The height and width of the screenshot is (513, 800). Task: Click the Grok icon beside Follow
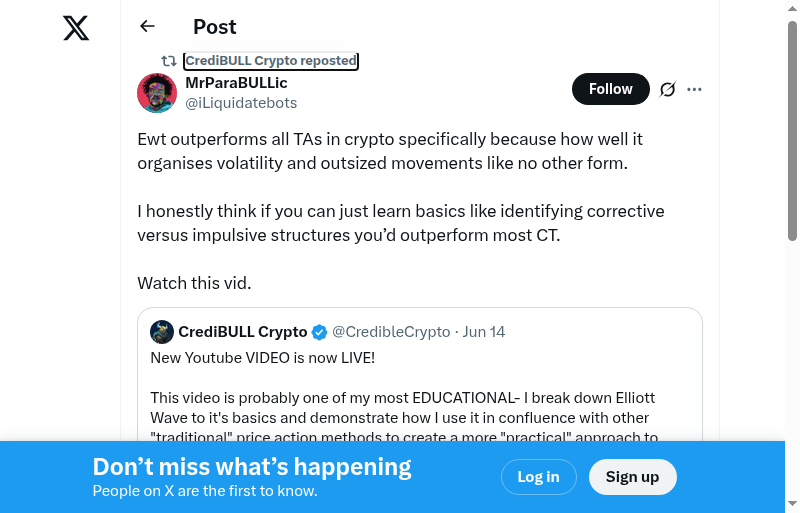pyautogui.click(x=668, y=89)
